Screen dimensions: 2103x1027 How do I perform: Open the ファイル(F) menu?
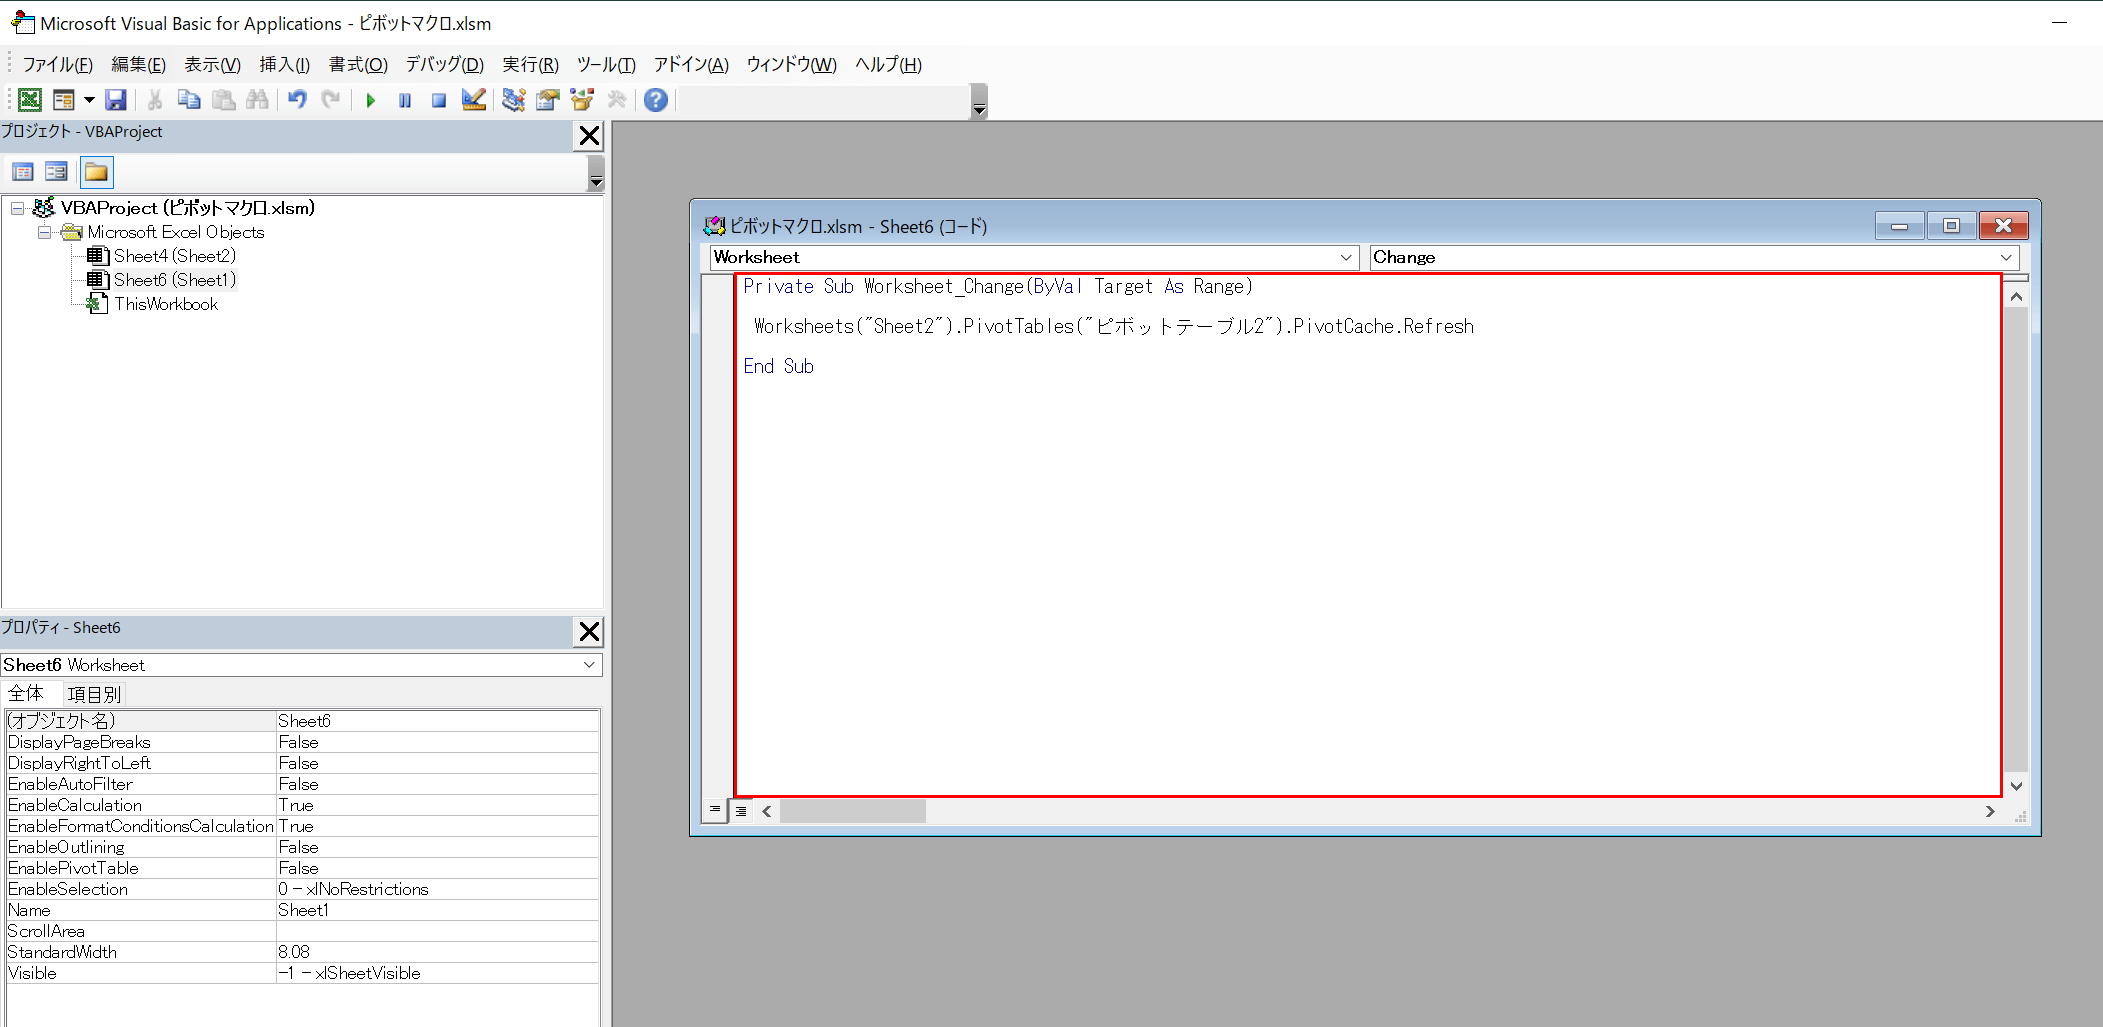point(57,65)
